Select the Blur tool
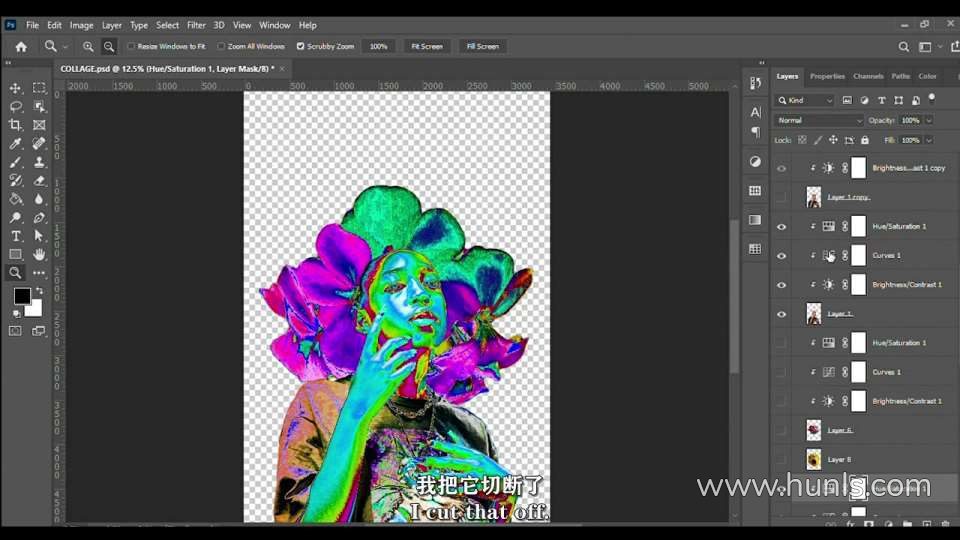960x540 pixels. tap(39, 199)
